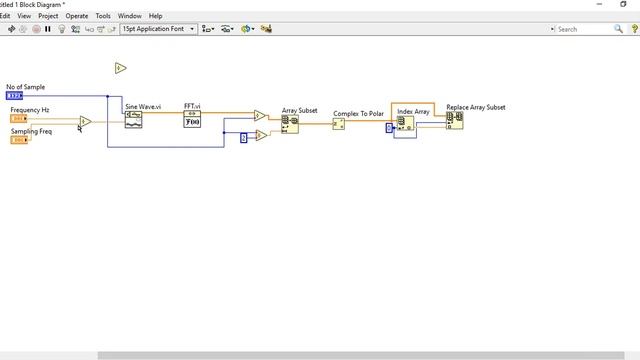Image resolution: width=640 pixels, height=360 pixels.
Task: Select triangle node wired to constant 2
Action: click(261, 135)
